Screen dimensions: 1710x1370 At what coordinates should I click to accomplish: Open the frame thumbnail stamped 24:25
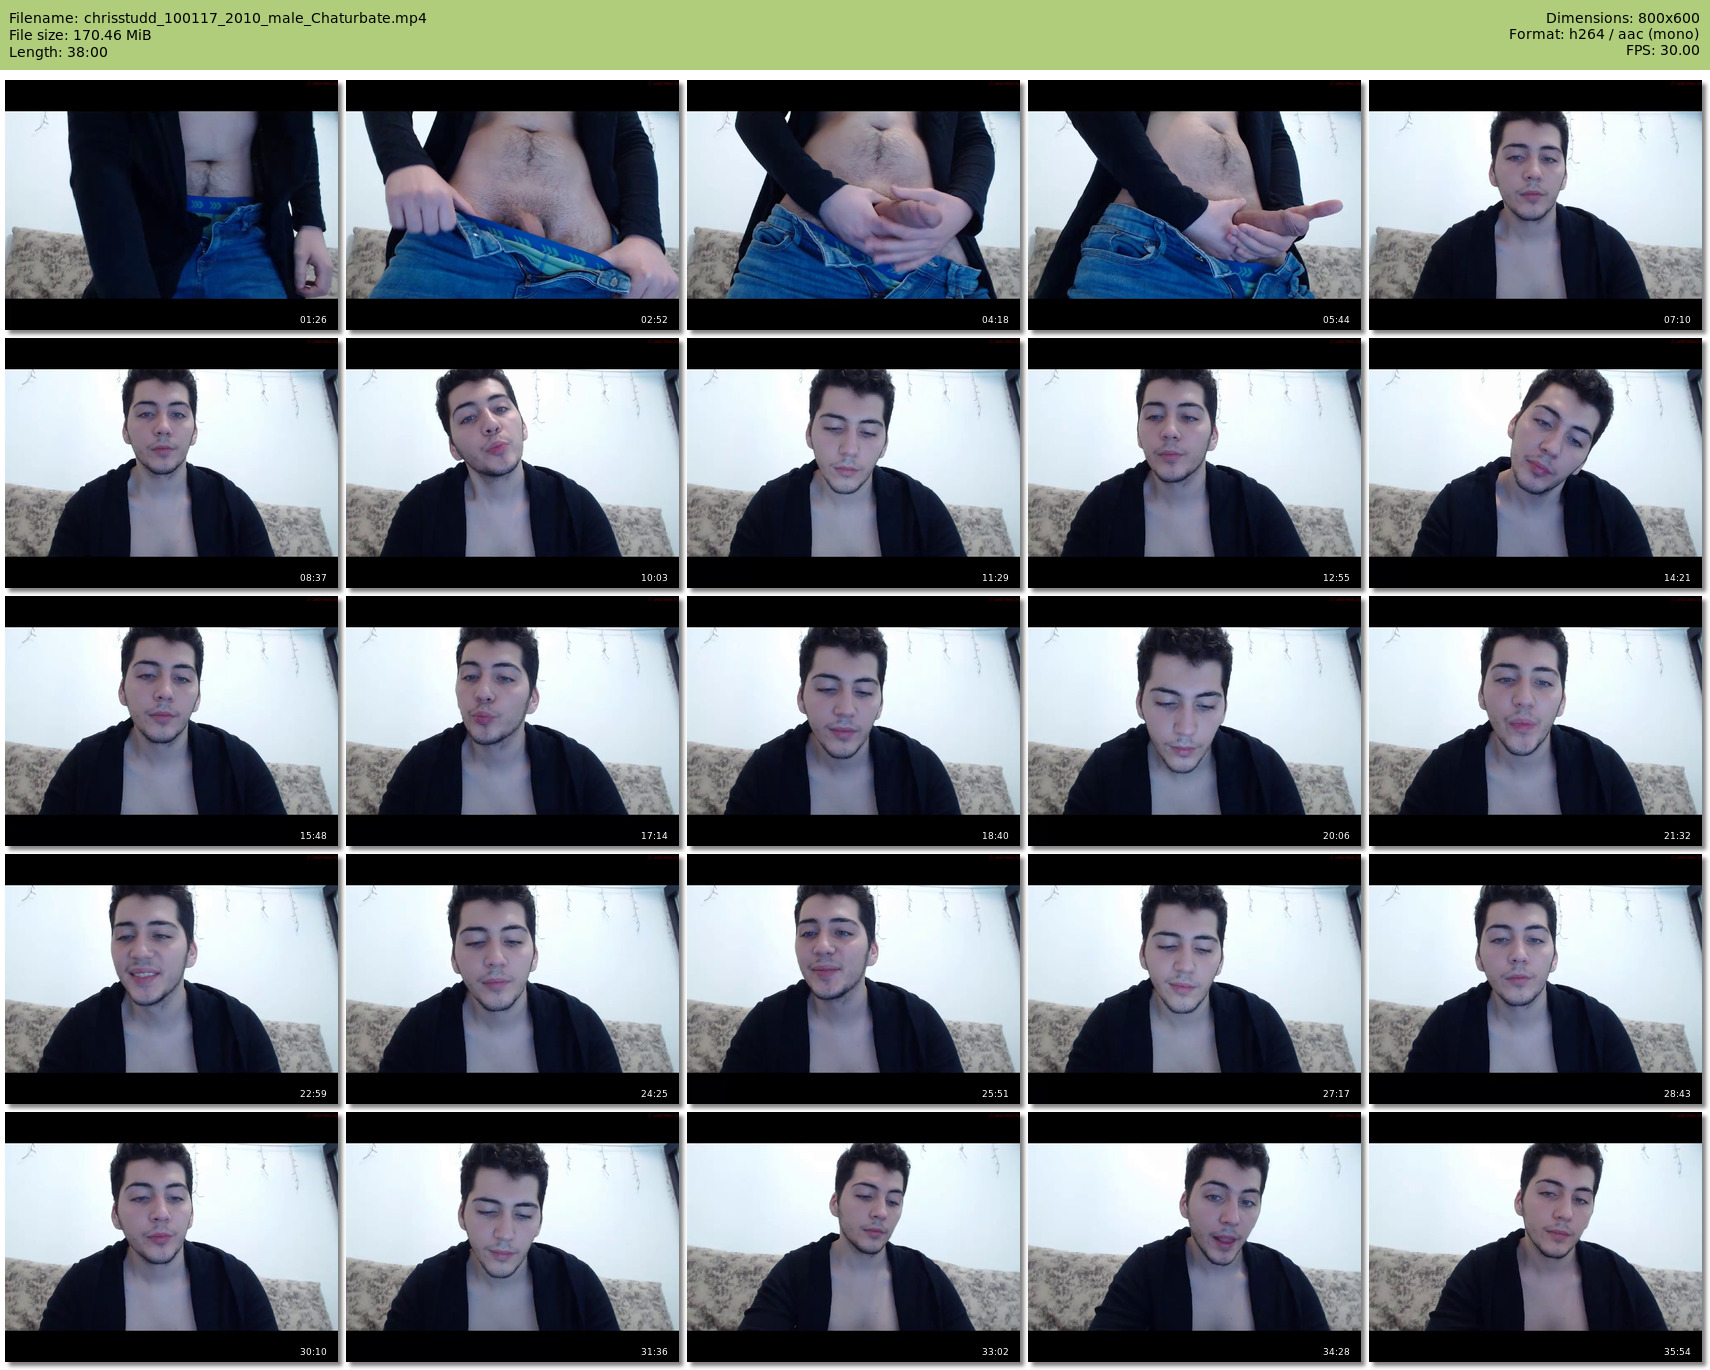point(513,979)
